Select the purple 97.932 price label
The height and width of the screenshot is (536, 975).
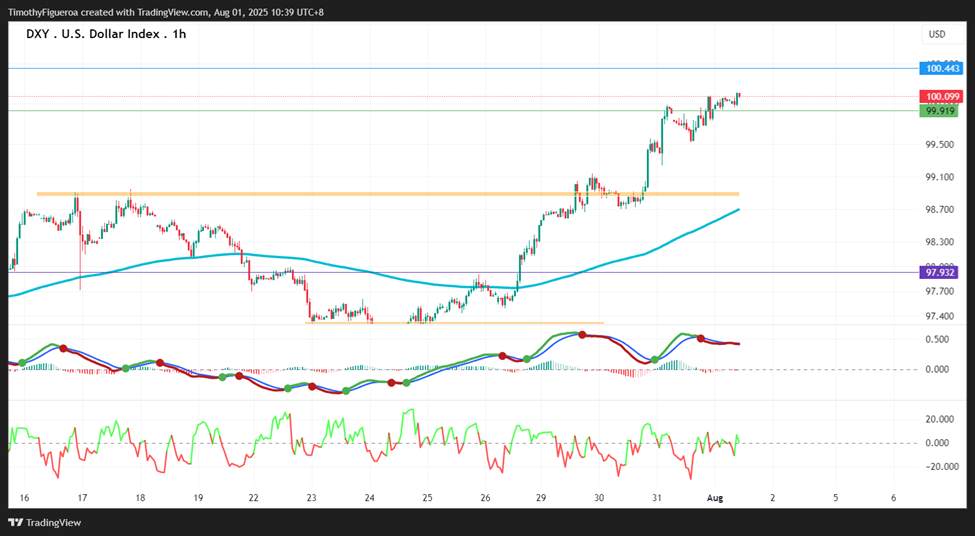click(x=940, y=272)
